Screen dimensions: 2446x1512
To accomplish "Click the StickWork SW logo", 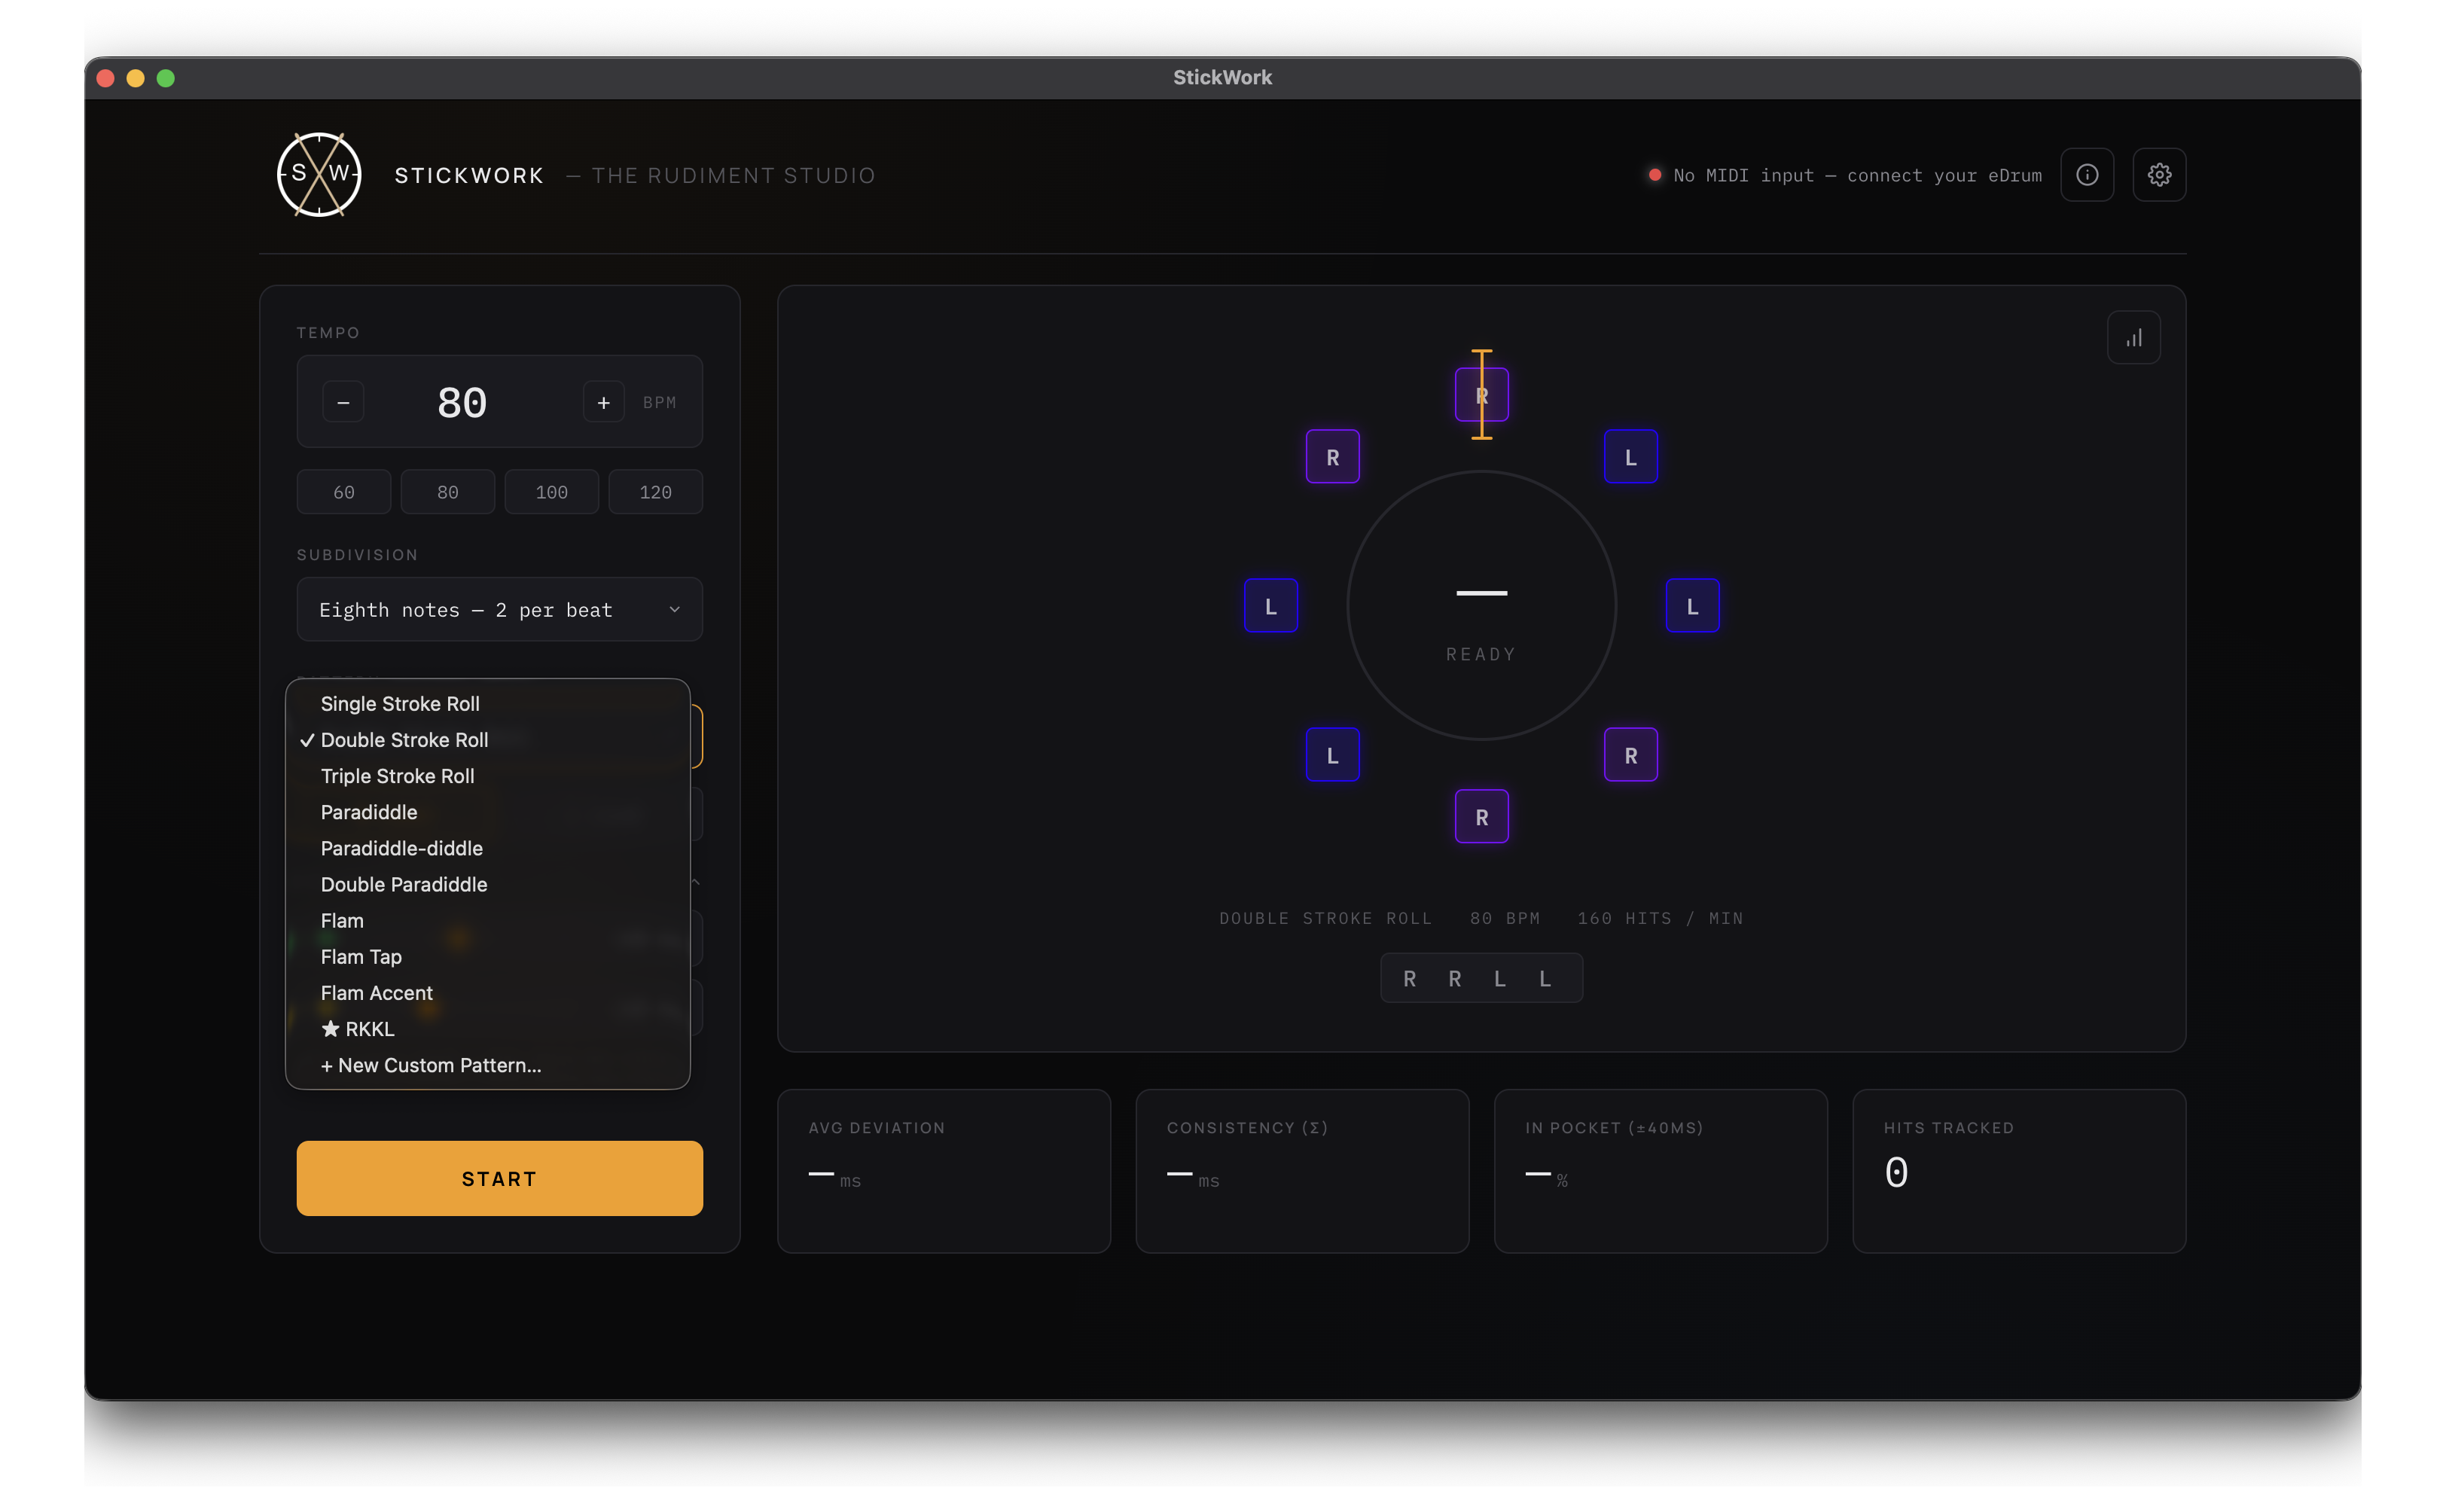I will 319,175.
